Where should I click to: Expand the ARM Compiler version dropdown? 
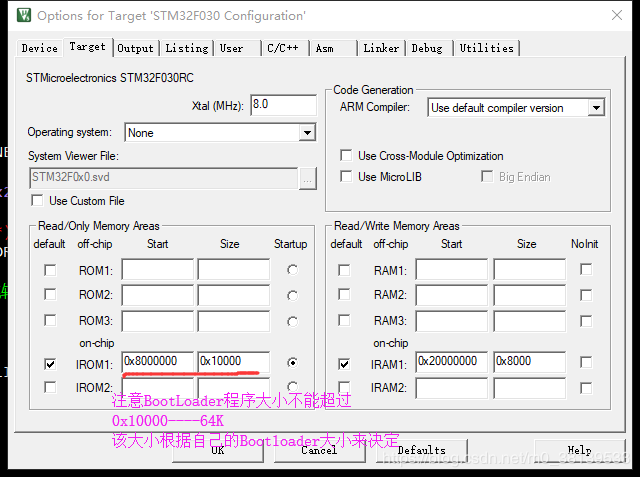click(596, 108)
